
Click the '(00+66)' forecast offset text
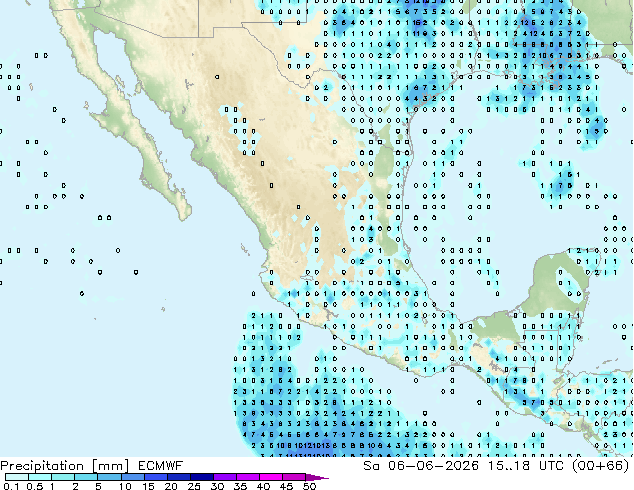pyautogui.click(x=602, y=466)
